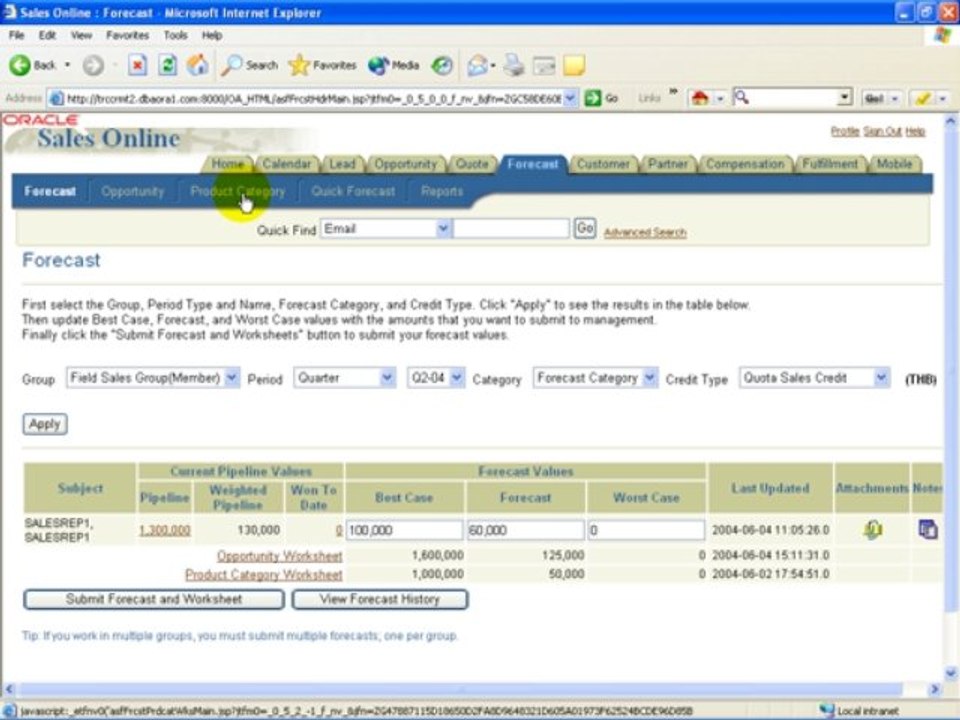The image size is (960, 720).
Task: Click the Print icon in toolbar
Action: [514, 65]
